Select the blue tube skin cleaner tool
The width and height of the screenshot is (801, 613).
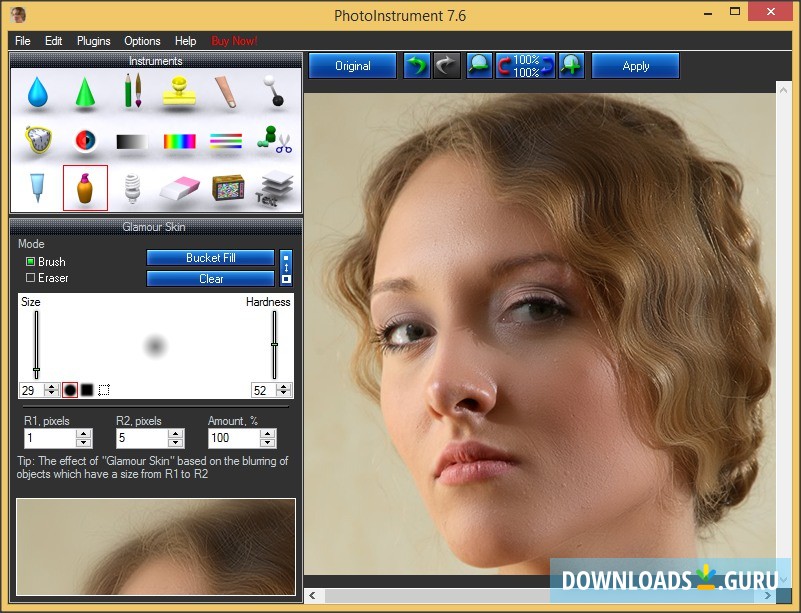37,187
